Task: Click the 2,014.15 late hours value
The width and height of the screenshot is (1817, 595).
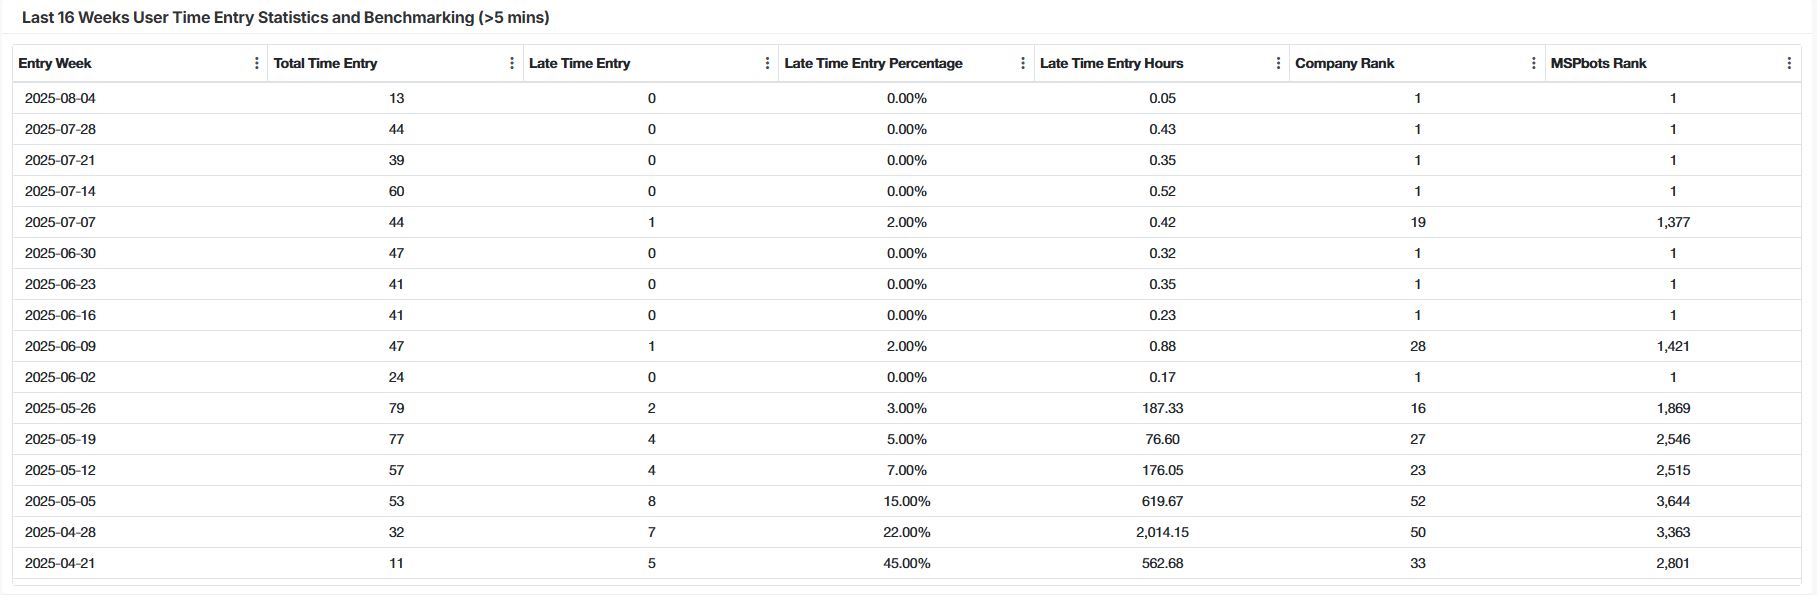Action: [1163, 531]
